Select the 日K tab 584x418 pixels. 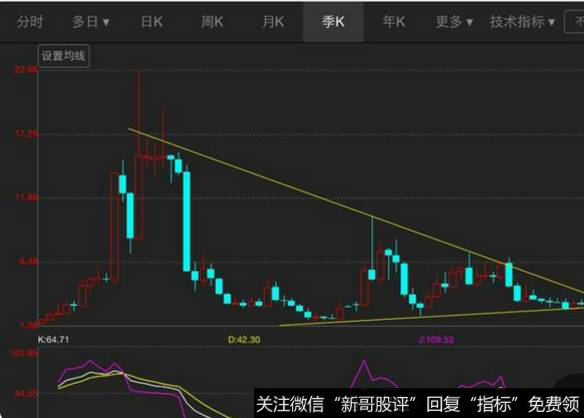[152, 22]
